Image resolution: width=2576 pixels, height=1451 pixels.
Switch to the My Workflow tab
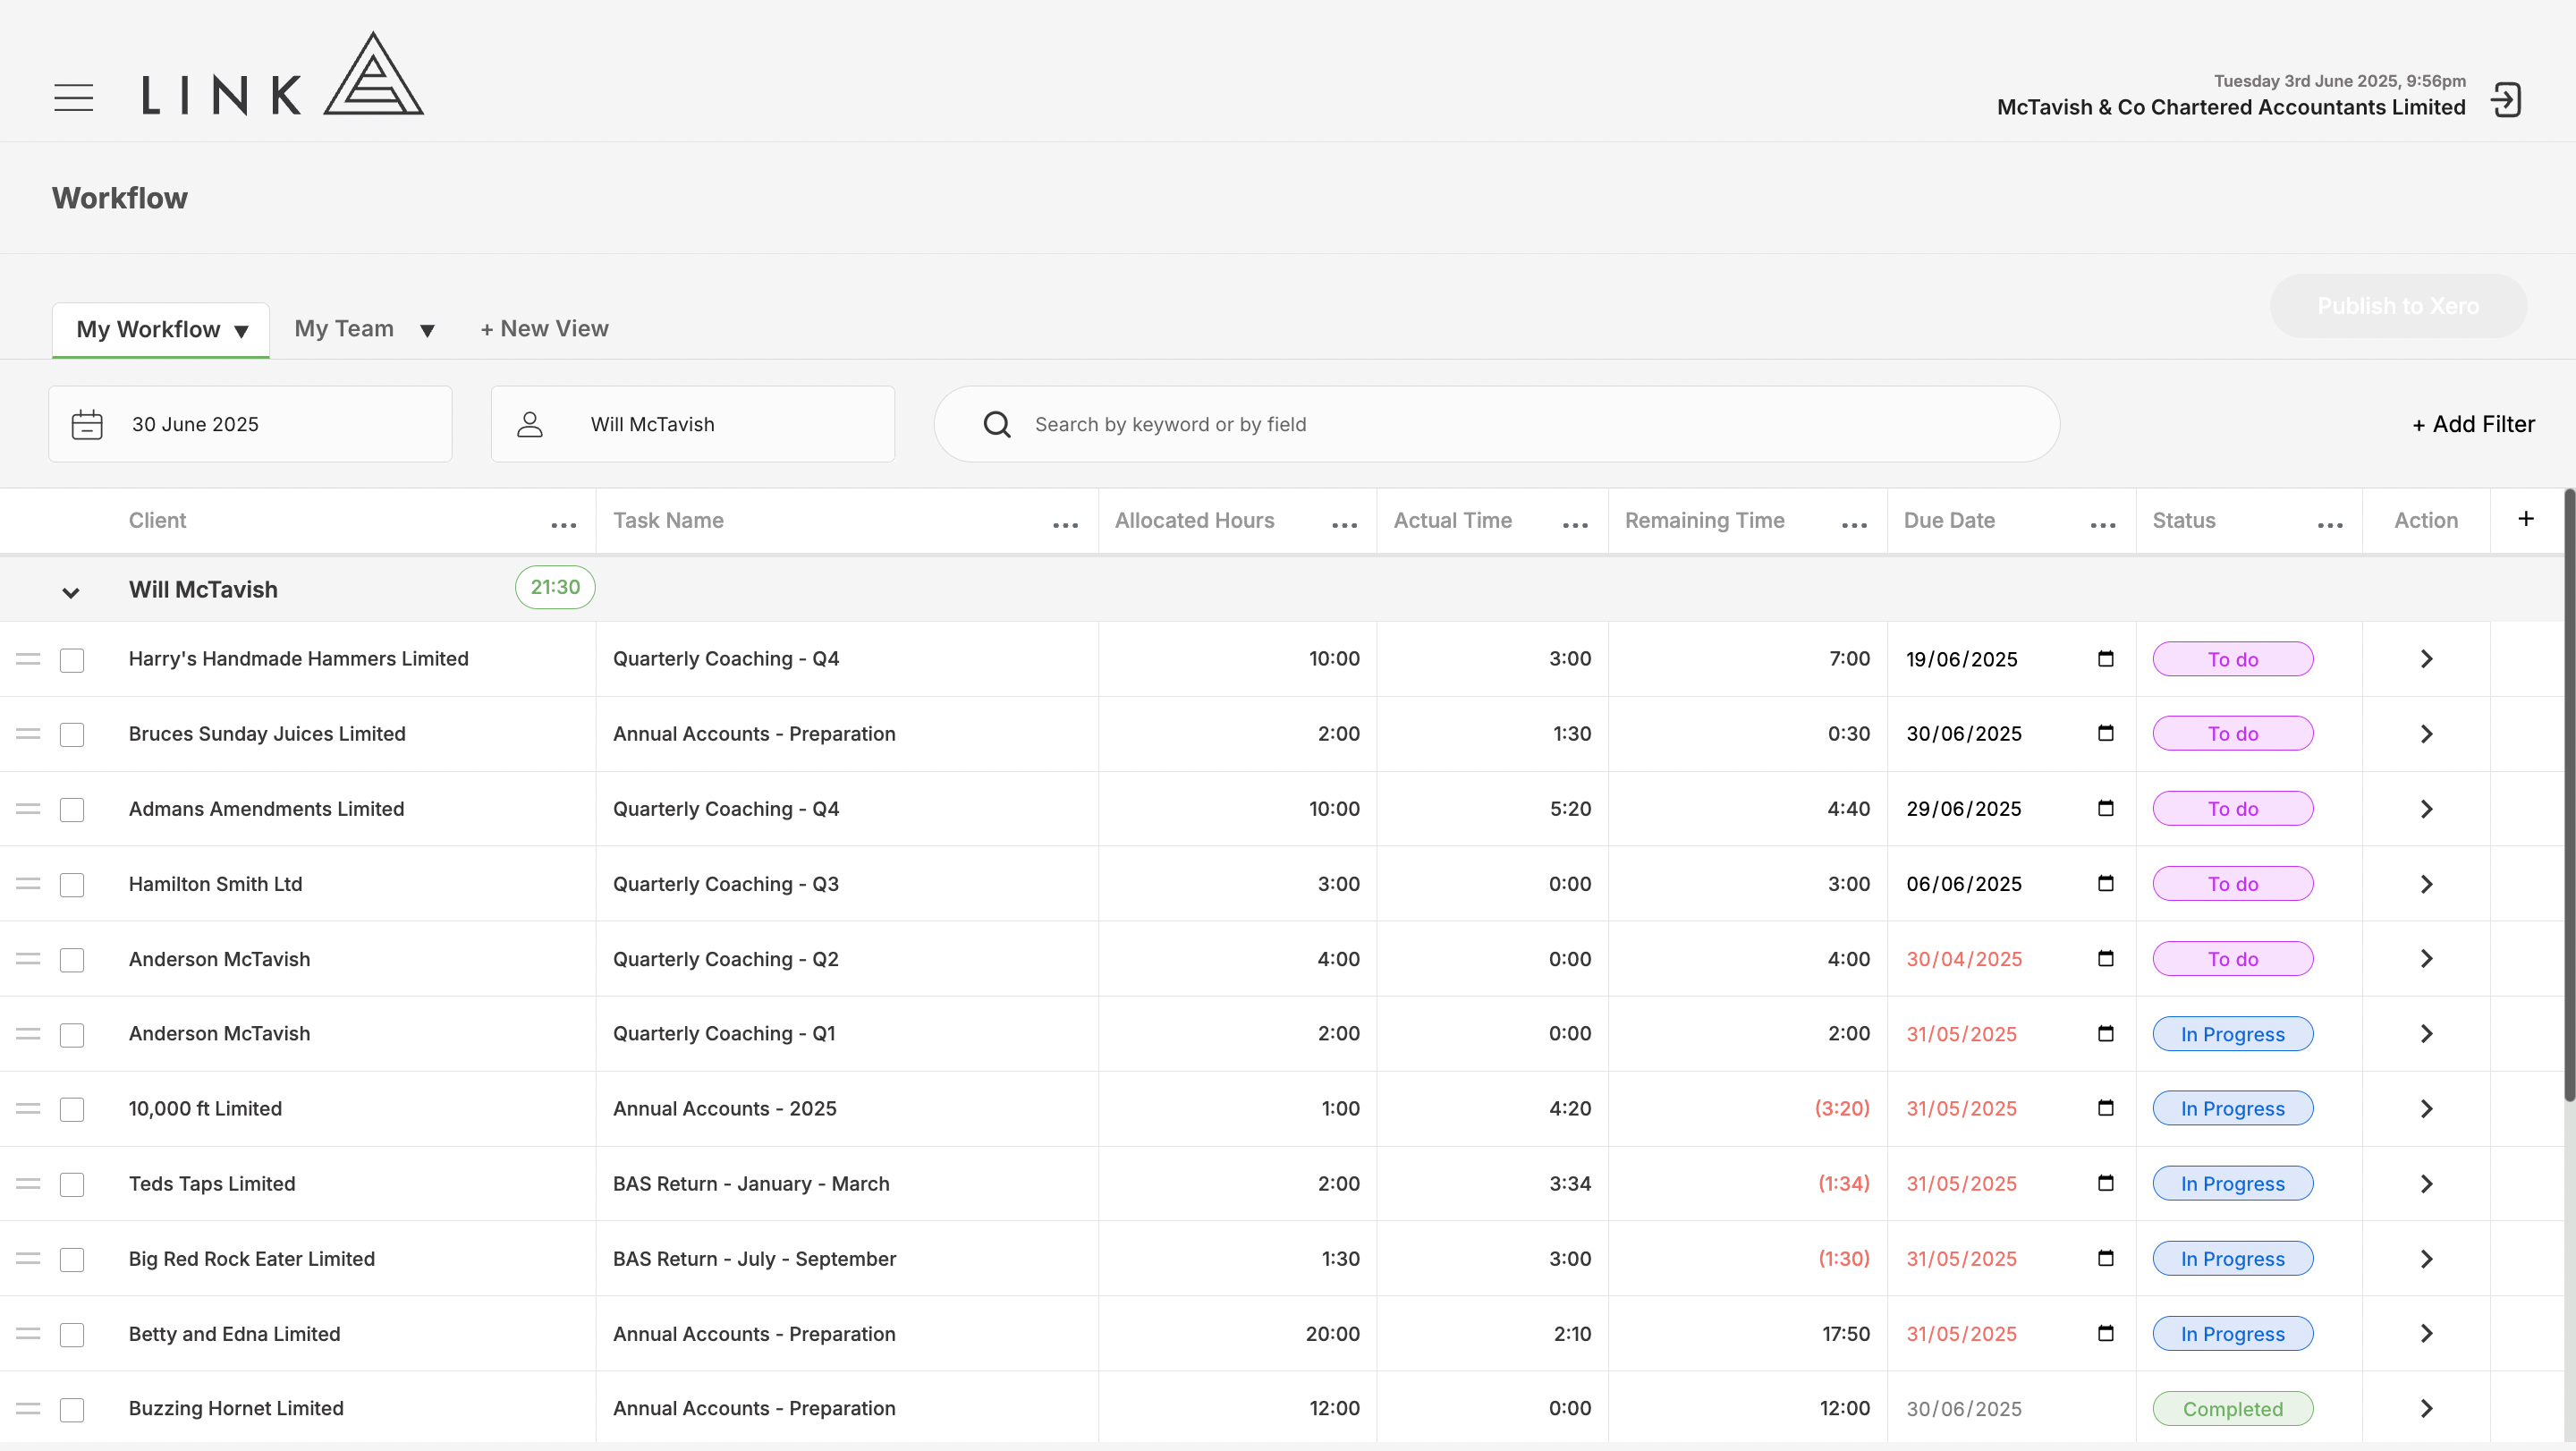pyautogui.click(x=149, y=329)
